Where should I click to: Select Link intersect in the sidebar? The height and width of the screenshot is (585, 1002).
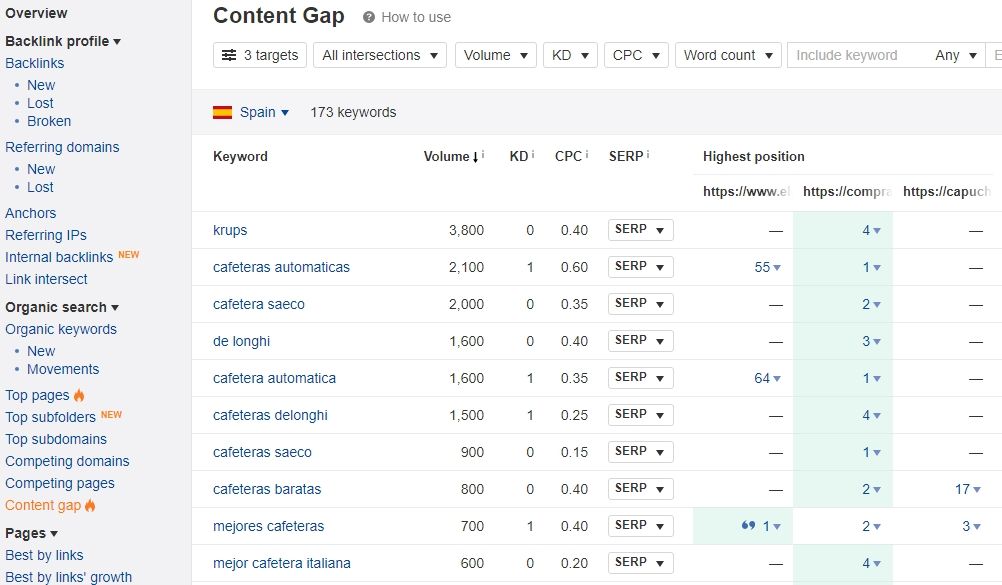pyautogui.click(x=46, y=279)
